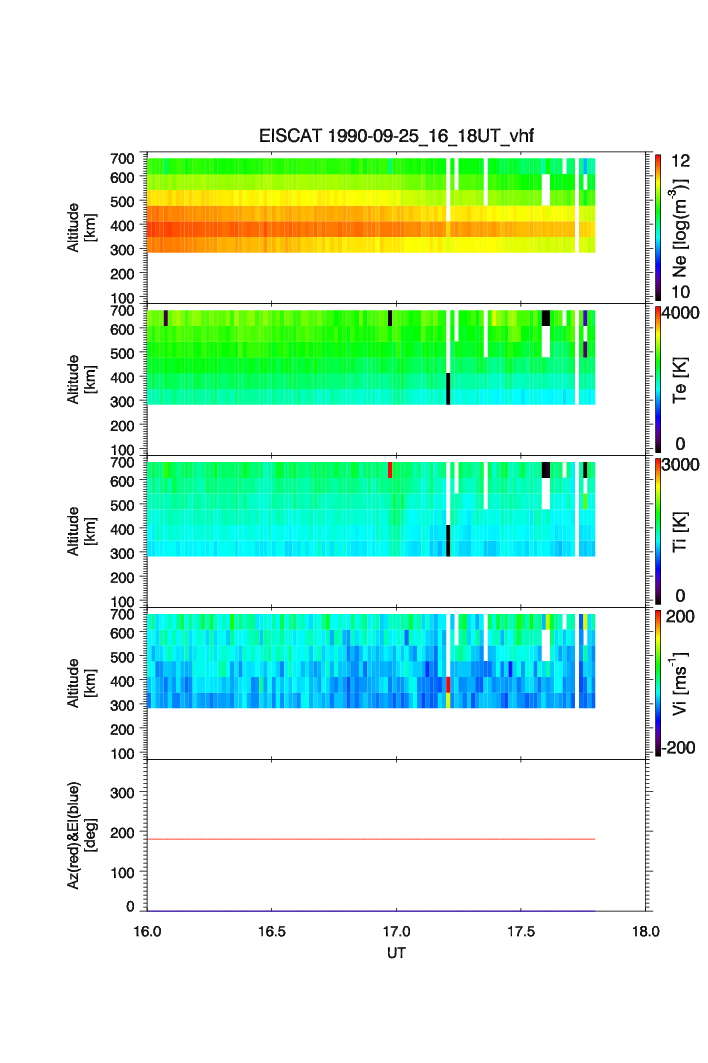Click the Vi [ms-1] colorbar label
The height and width of the screenshot is (1063, 708).
[680, 683]
